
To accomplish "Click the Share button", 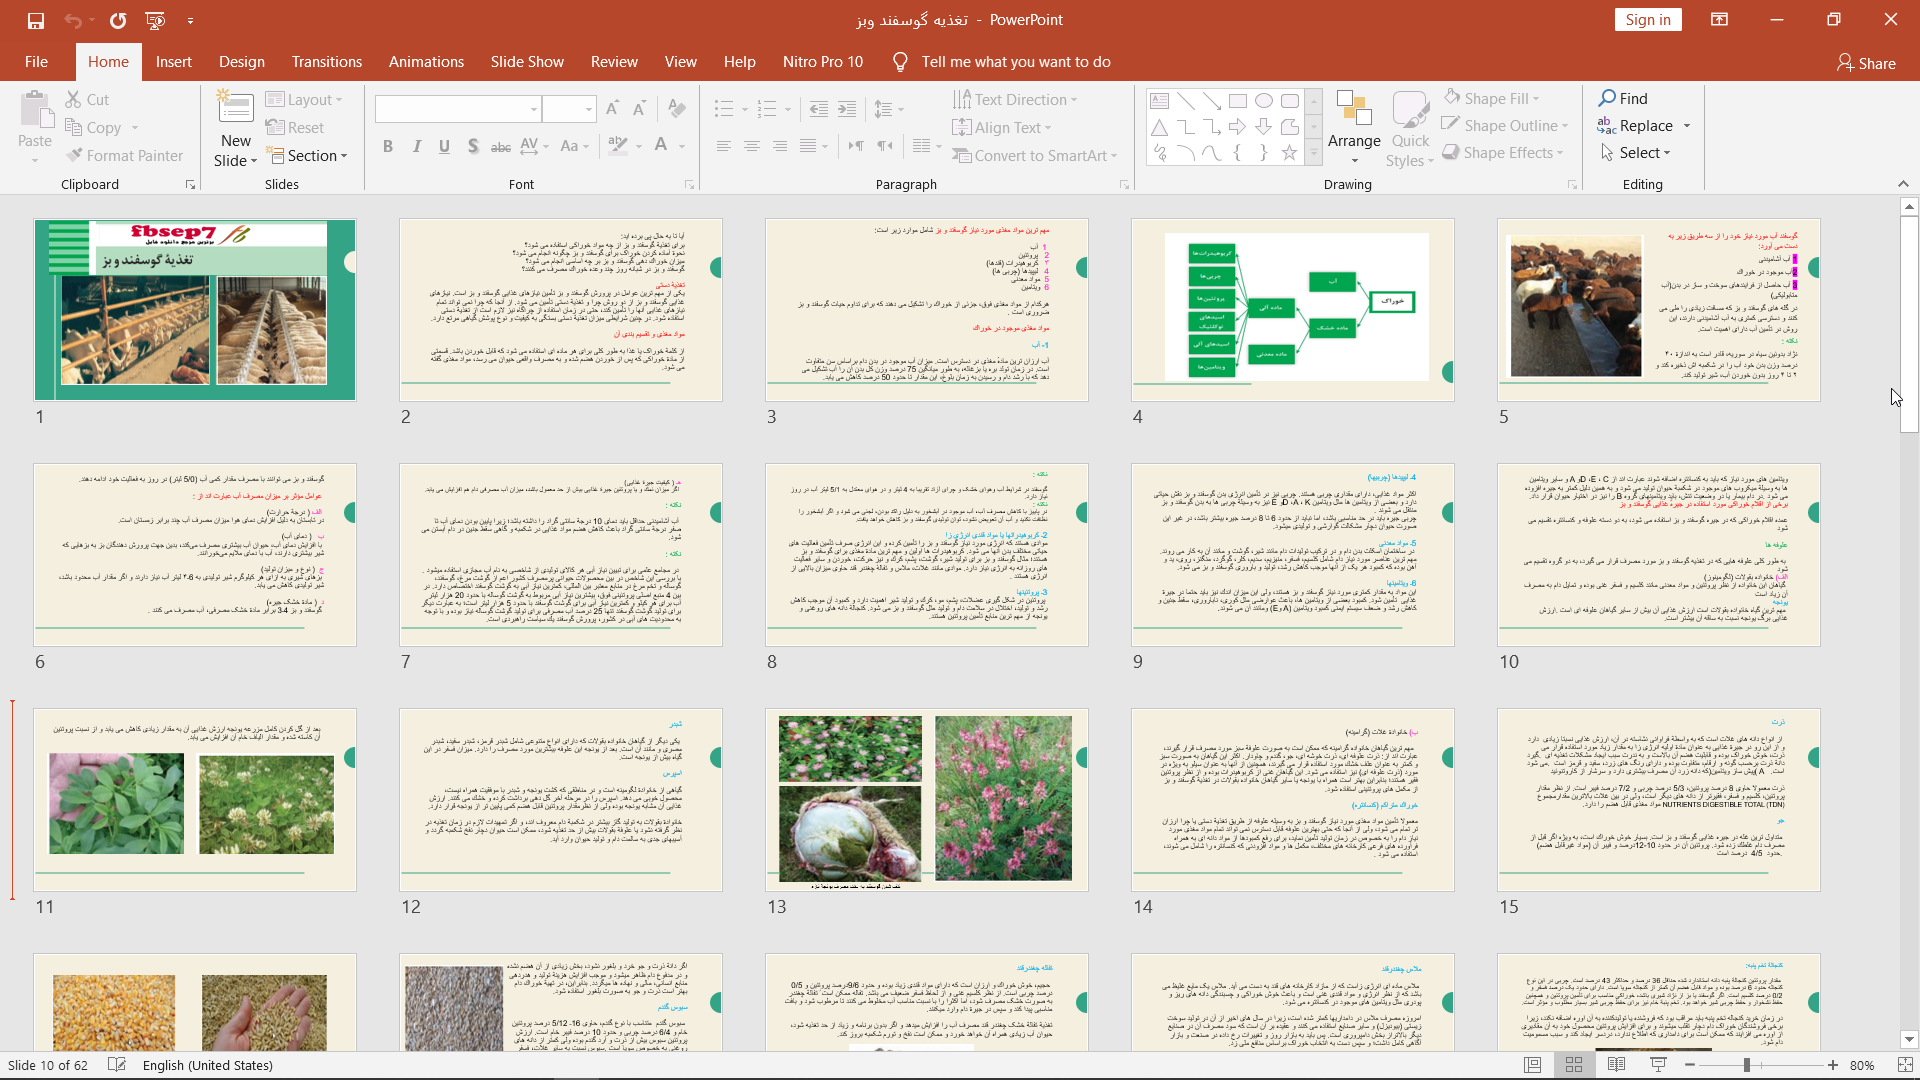I will [1866, 63].
